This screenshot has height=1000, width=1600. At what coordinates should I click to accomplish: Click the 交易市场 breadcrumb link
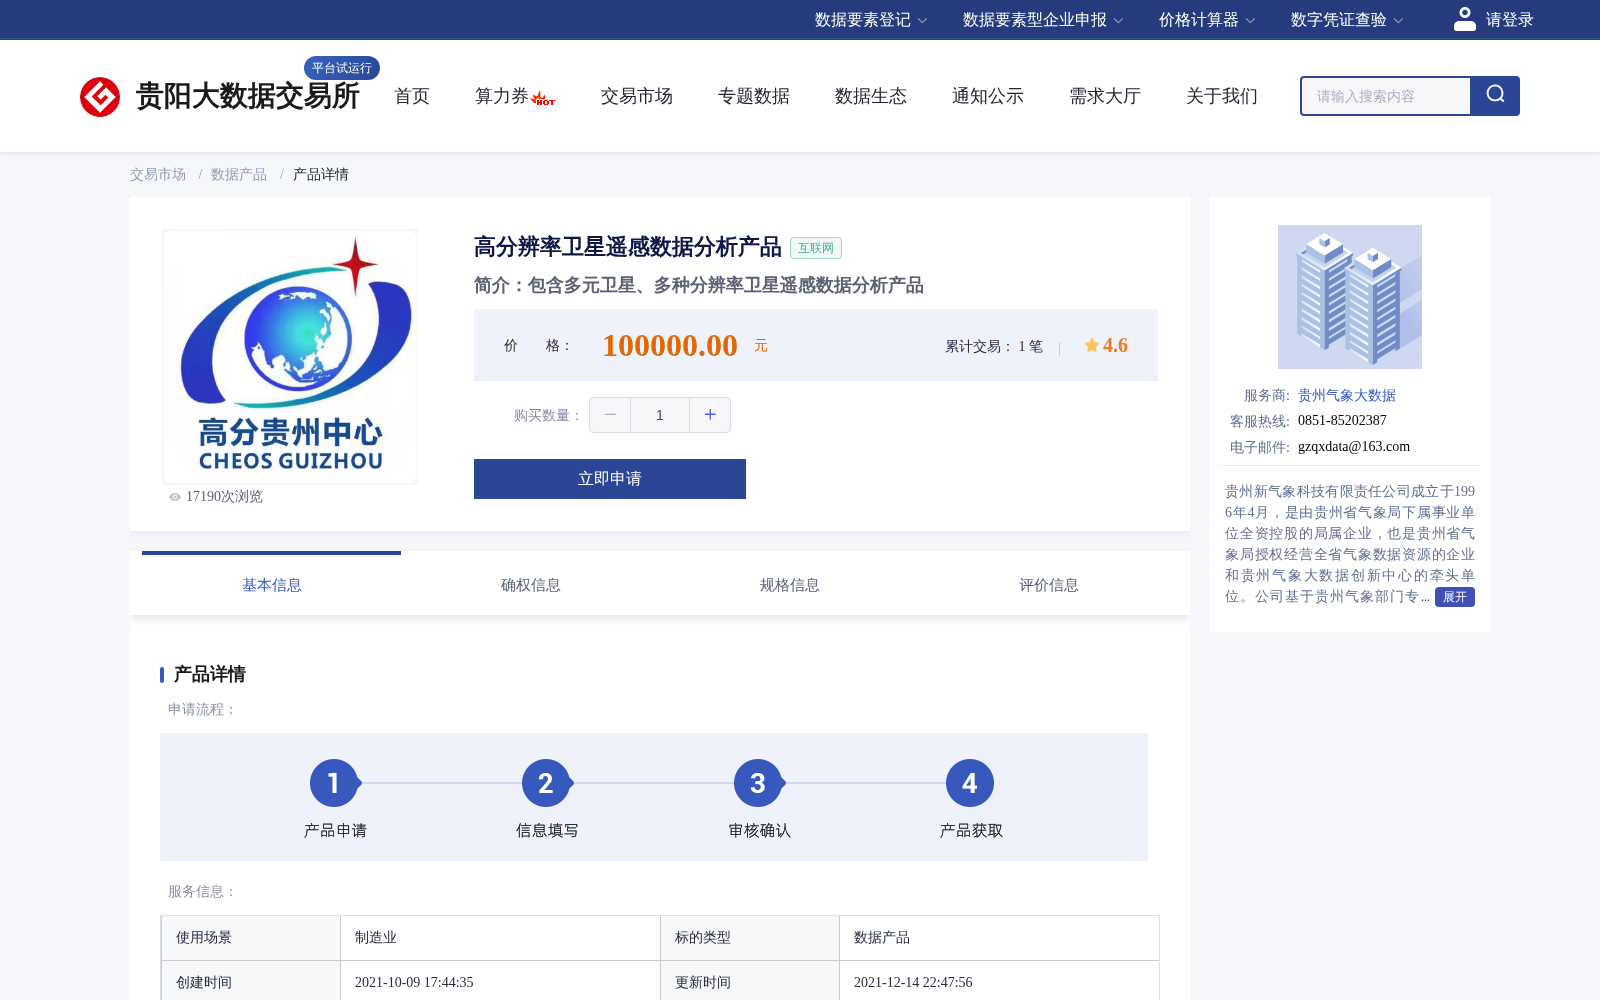click(x=157, y=174)
